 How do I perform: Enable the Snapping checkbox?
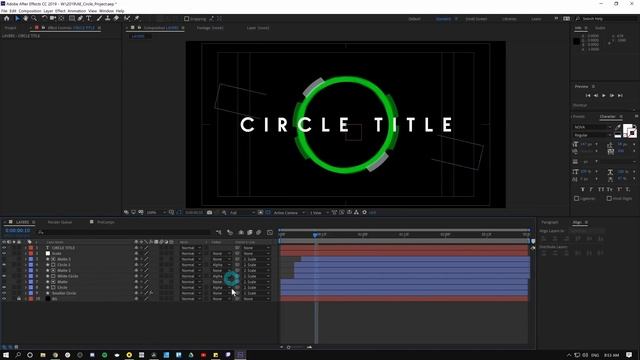click(x=187, y=19)
